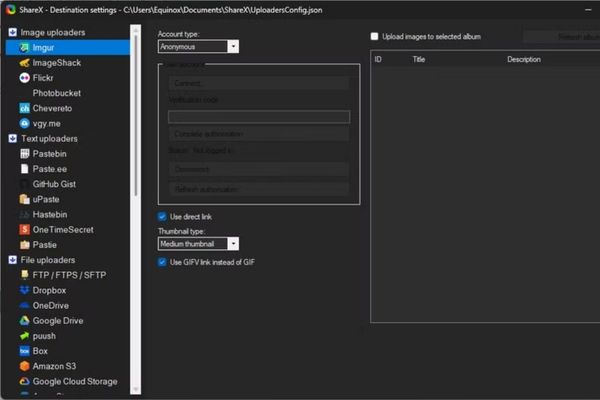Open the Account type dropdown
This screenshot has height=400, width=600.
point(198,46)
